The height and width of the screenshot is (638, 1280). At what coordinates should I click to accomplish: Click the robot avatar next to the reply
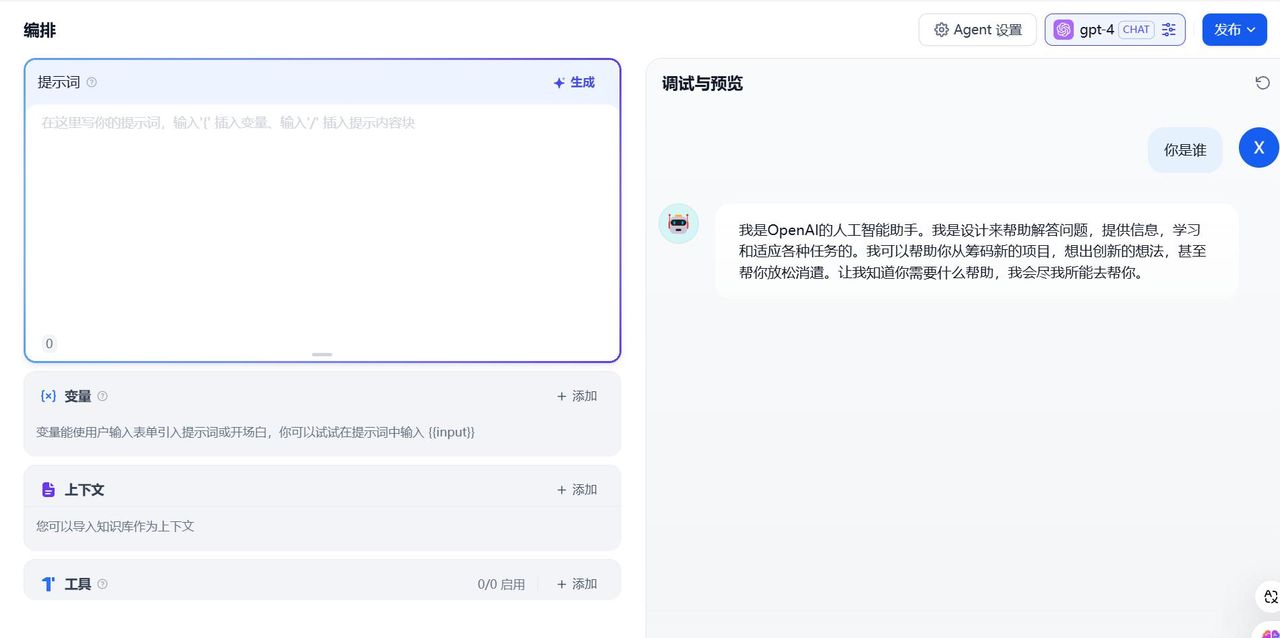(x=679, y=223)
